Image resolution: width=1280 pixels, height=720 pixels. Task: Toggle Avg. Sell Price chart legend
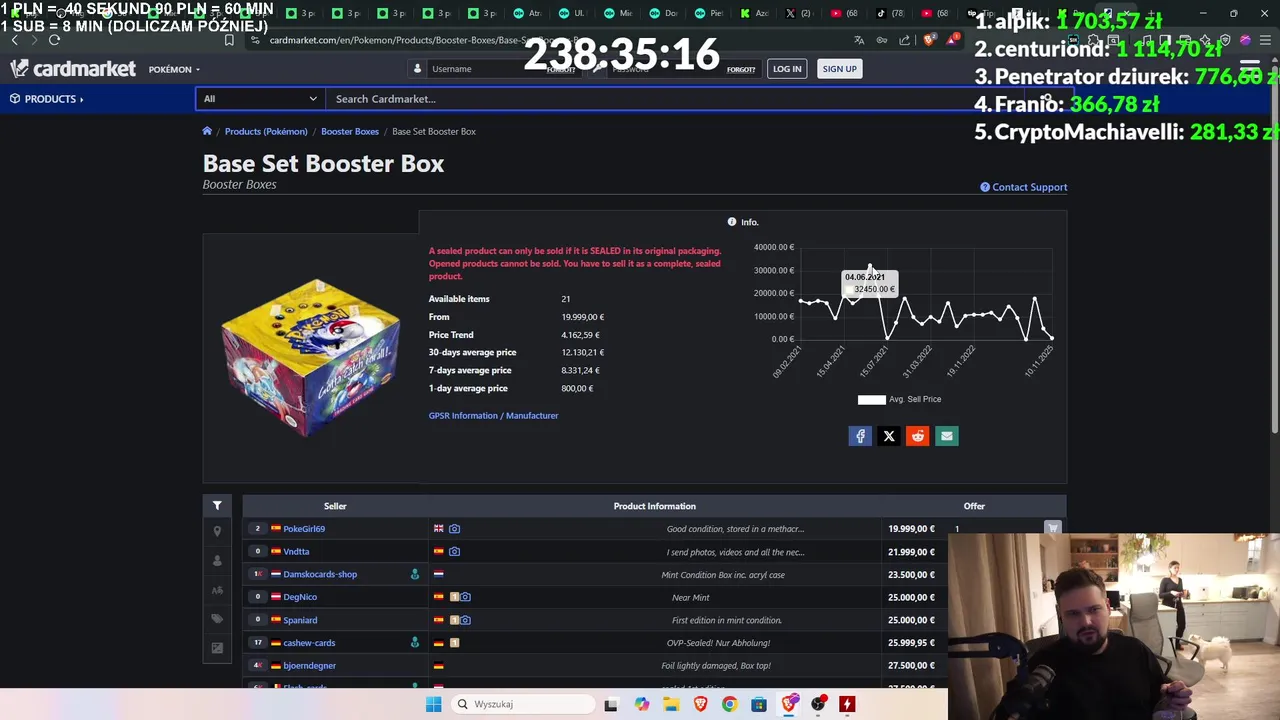pos(899,400)
